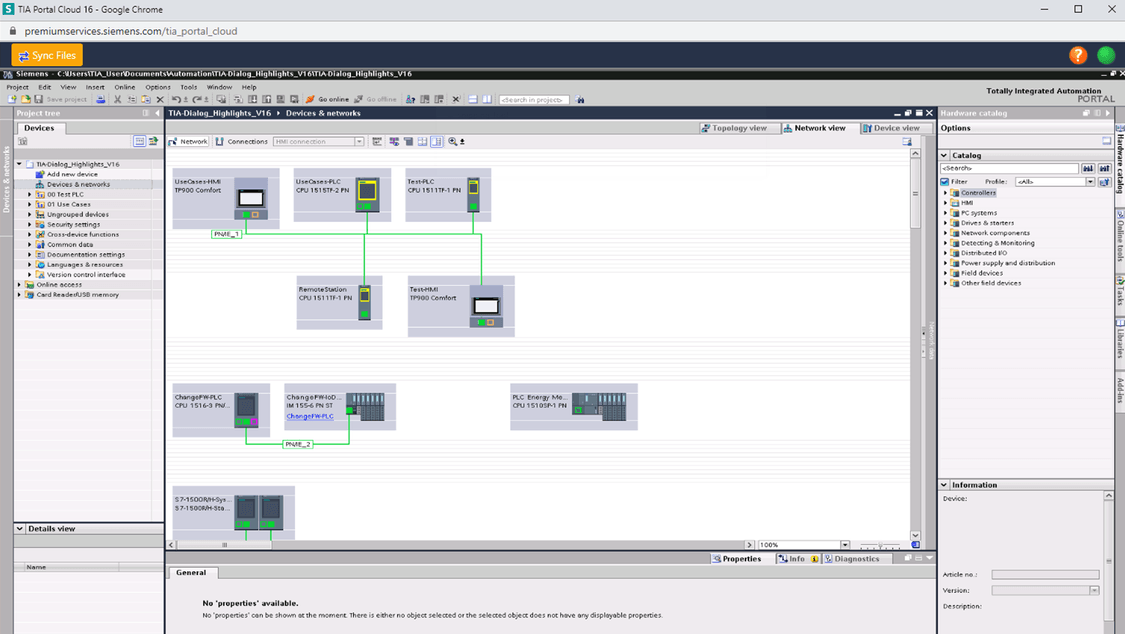The image size is (1125, 634).
Task: Click the ChangeFW-PLC blue link
Action: click(310, 416)
